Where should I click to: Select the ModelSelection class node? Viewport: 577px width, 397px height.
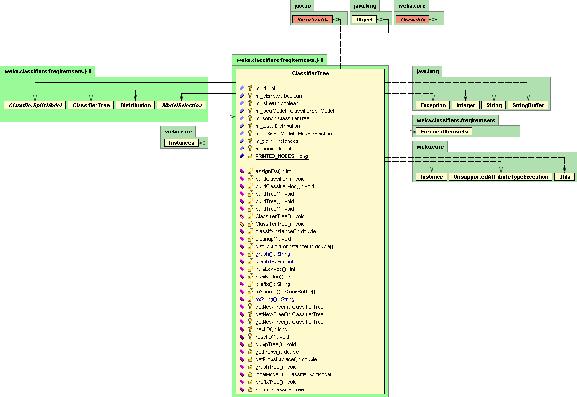[x=182, y=105]
